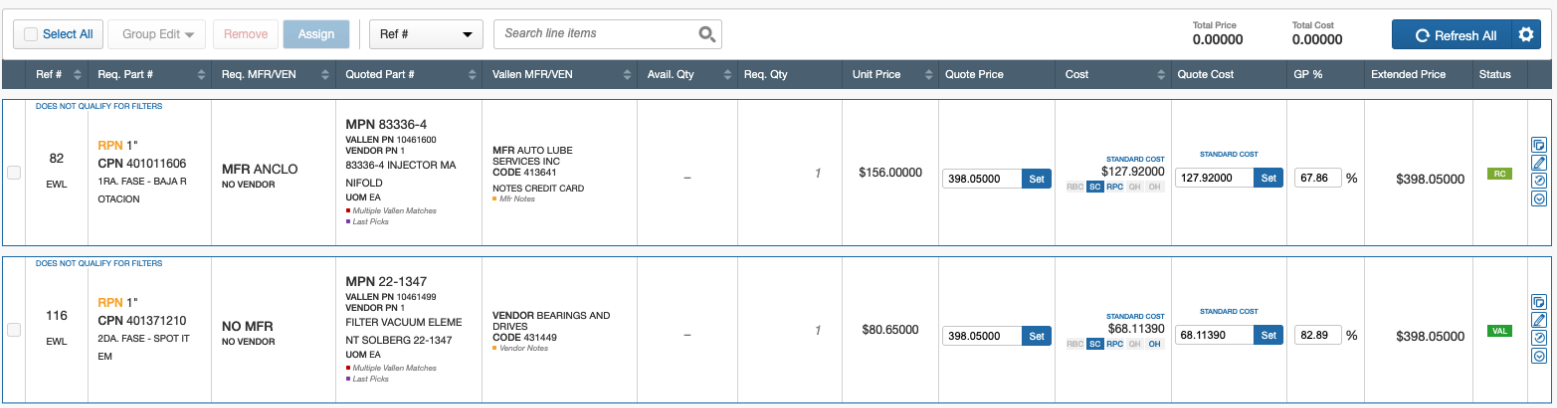Click the circled down-chevron icon in row 116

coord(1539,356)
